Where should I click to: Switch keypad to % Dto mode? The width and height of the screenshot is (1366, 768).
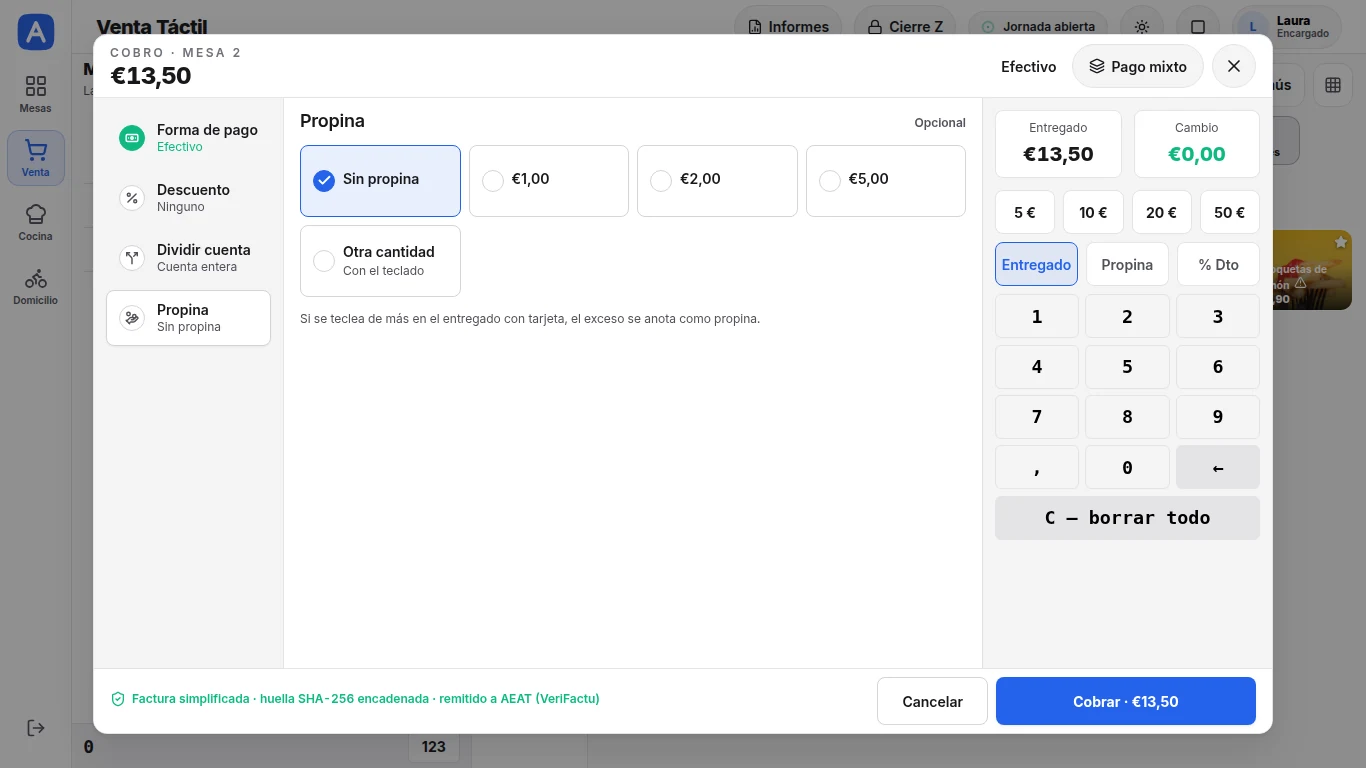click(1218, 264)
